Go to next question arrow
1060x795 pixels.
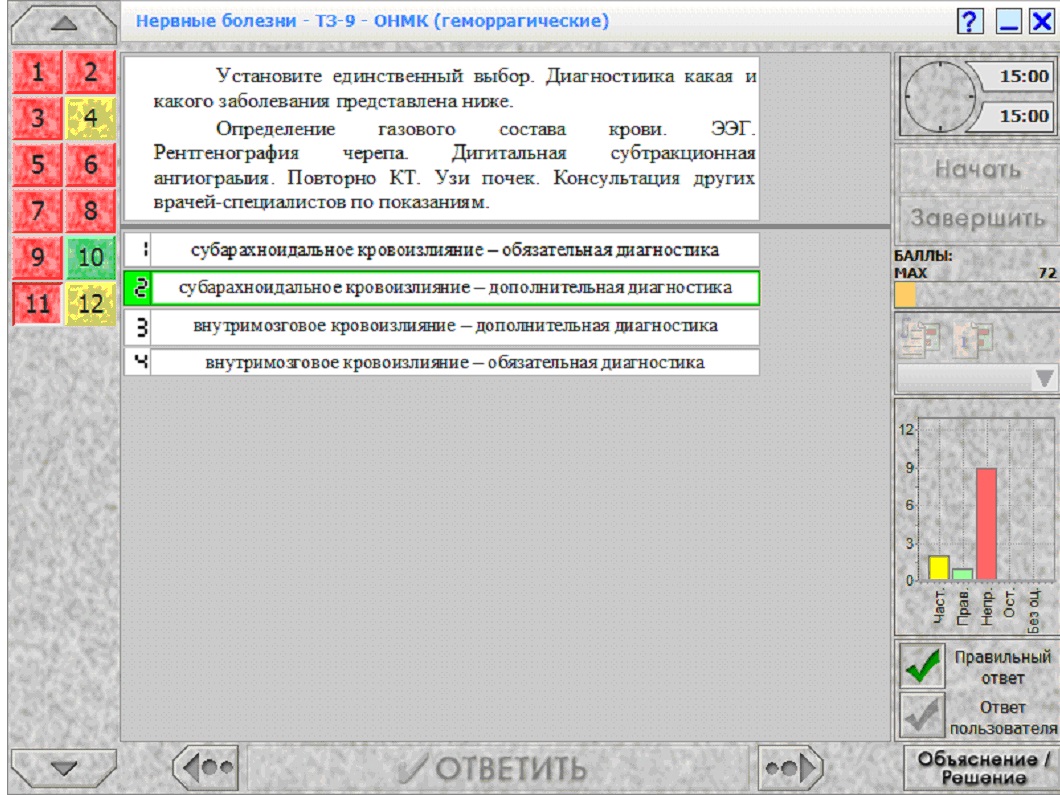tap(791, 768)
